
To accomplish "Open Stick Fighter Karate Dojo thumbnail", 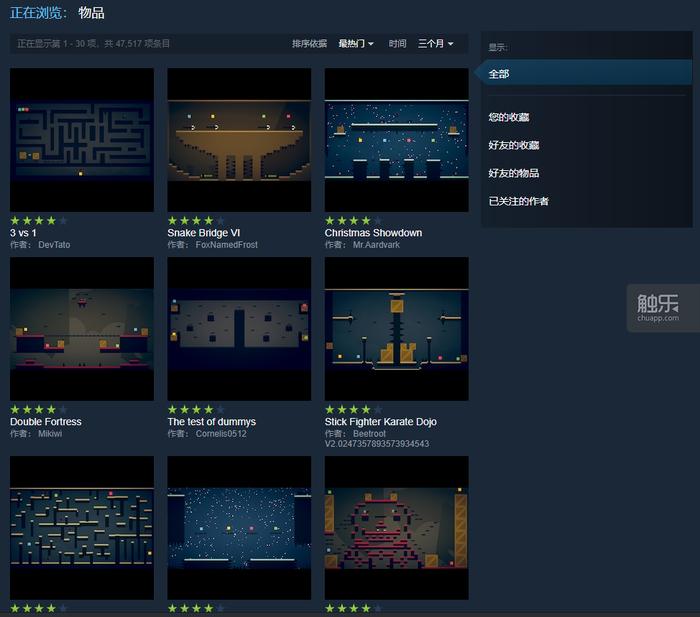I will tap(396, 328).
